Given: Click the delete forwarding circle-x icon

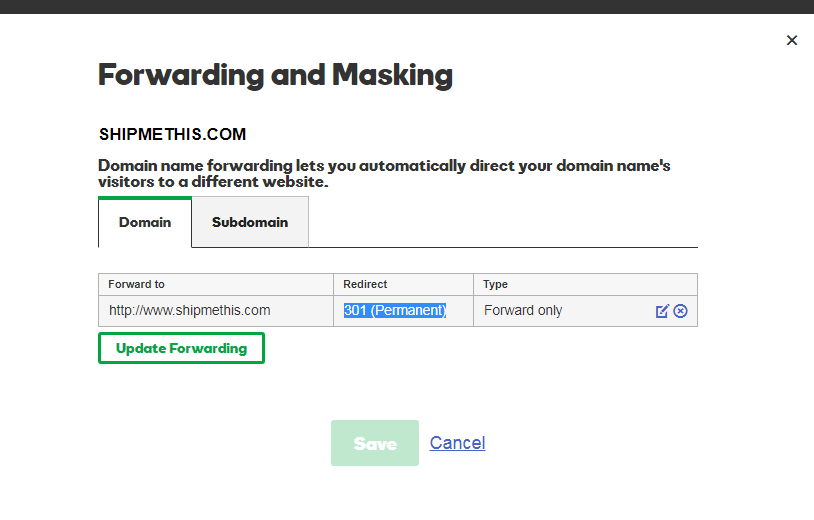Looking at the screenshot, I should pyautogui.click(x=681, y=311).
